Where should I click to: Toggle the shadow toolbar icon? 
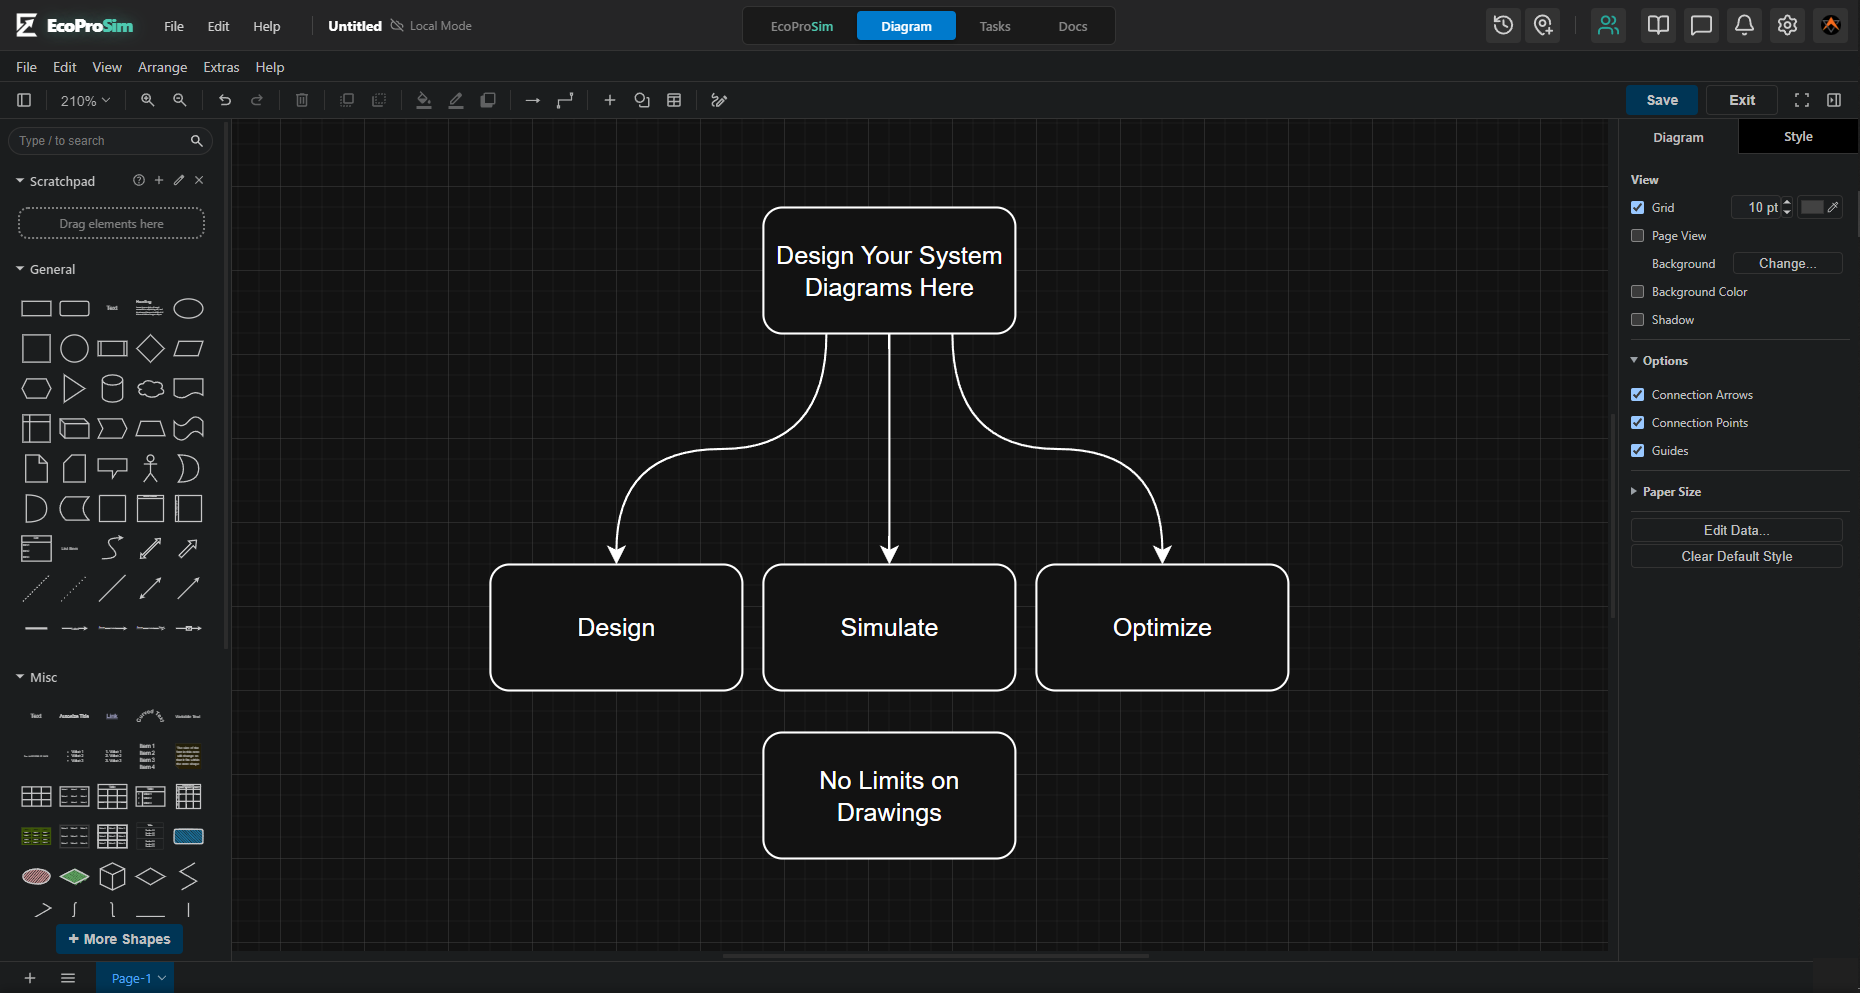[488, 100]
